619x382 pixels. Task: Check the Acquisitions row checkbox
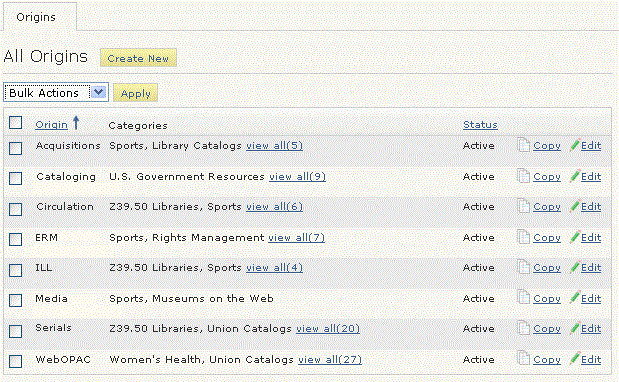[x=16, y=148]
